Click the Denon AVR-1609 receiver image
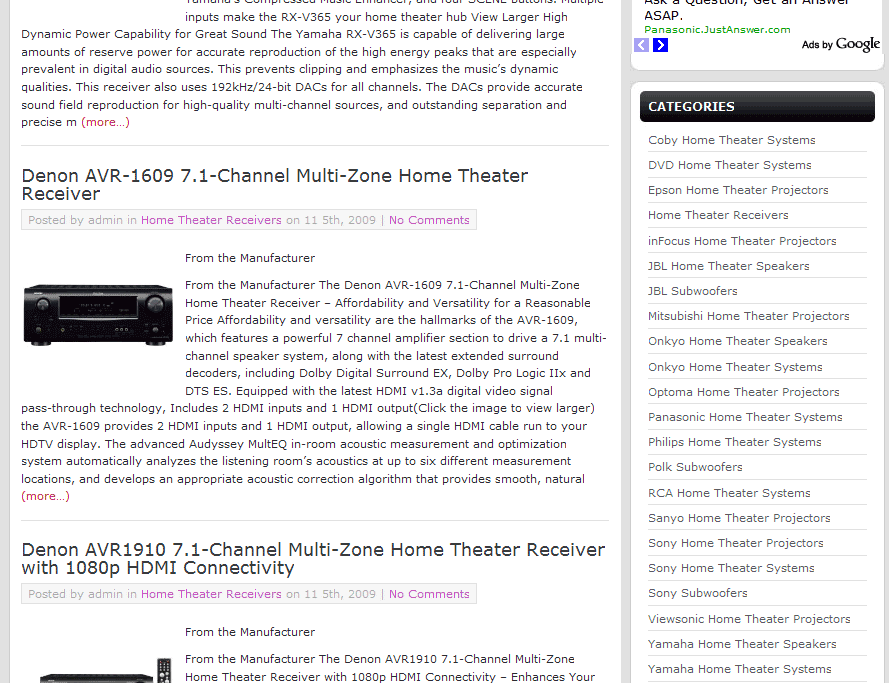 click(x=98, y=315)
